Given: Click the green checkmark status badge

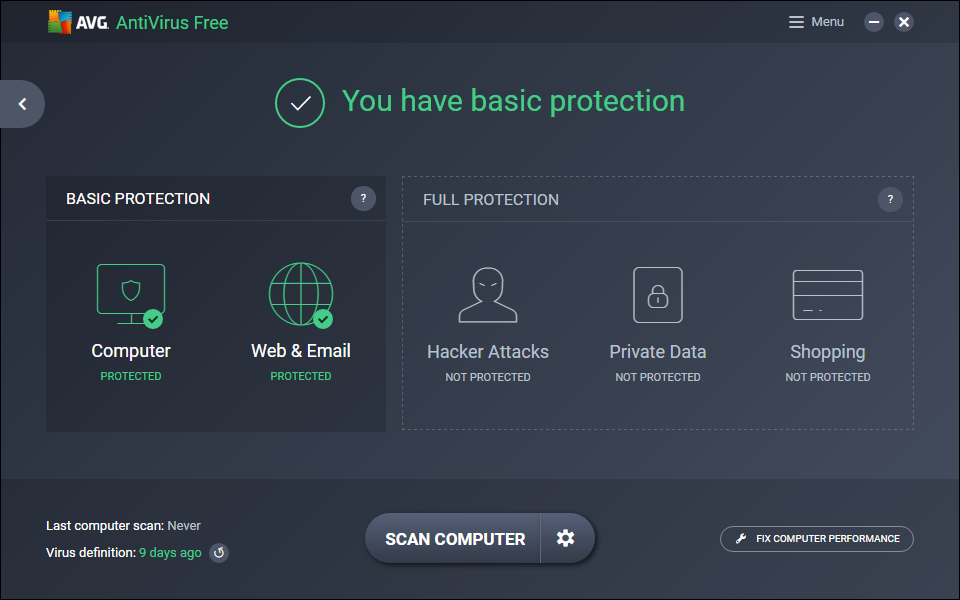Looking at the screenshot, I should click(299, 103).
